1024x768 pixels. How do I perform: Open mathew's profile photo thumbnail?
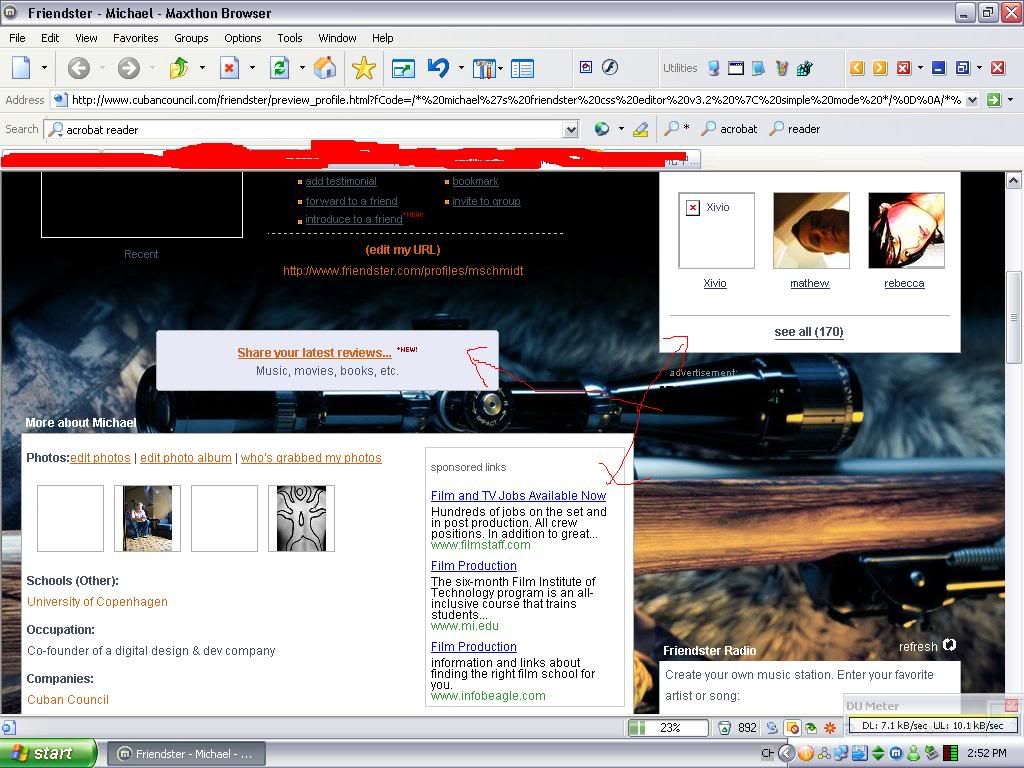pos(811,230)
